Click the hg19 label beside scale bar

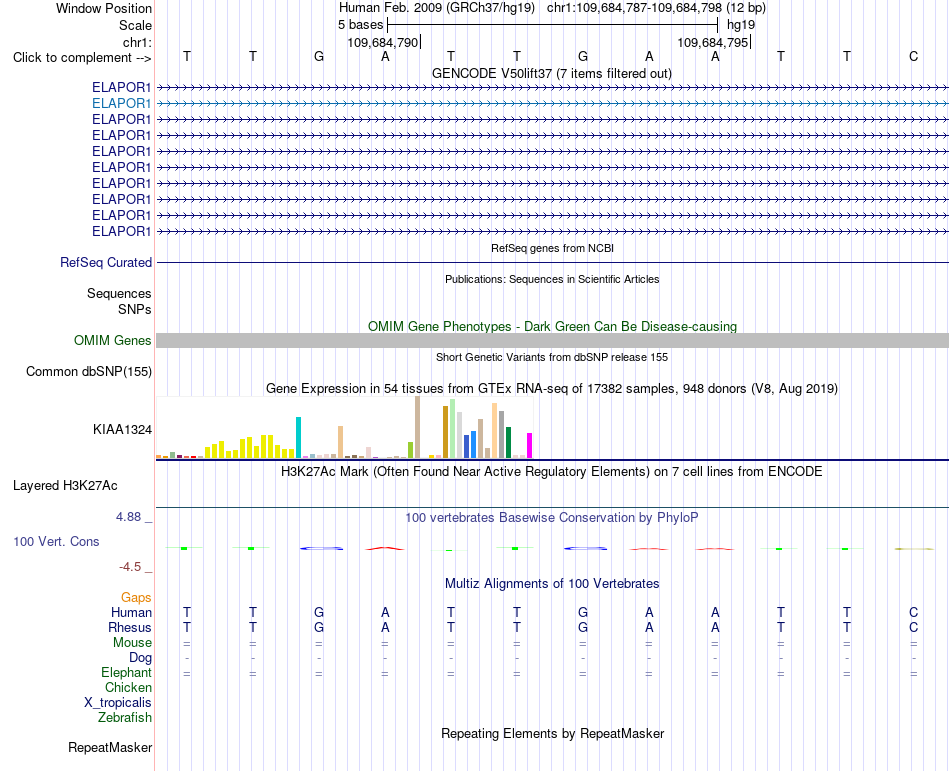741,25
